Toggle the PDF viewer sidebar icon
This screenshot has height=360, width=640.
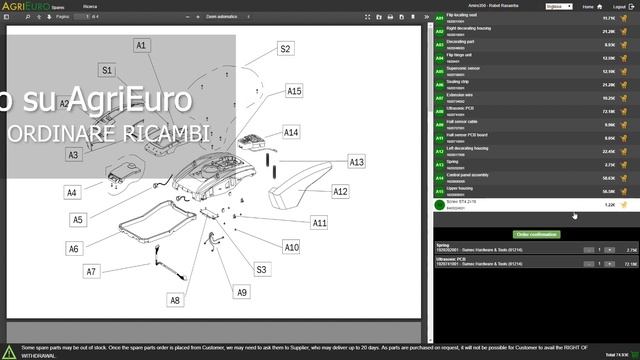pyautogui.click(x=7, y=17)
